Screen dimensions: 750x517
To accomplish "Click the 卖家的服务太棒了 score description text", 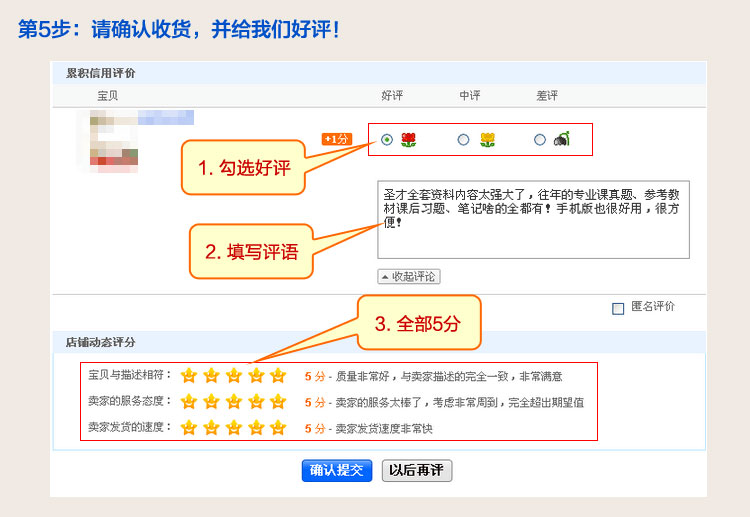I will pyautogui.click(x=460, y=403).
